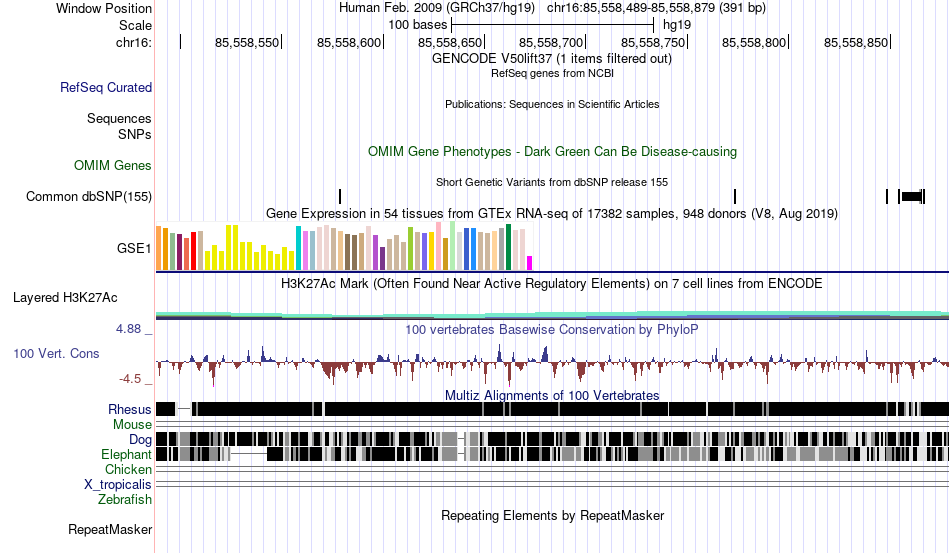Click position label 85,558,850
This screenshot has height=553, width=950.
tap(855, 42)
